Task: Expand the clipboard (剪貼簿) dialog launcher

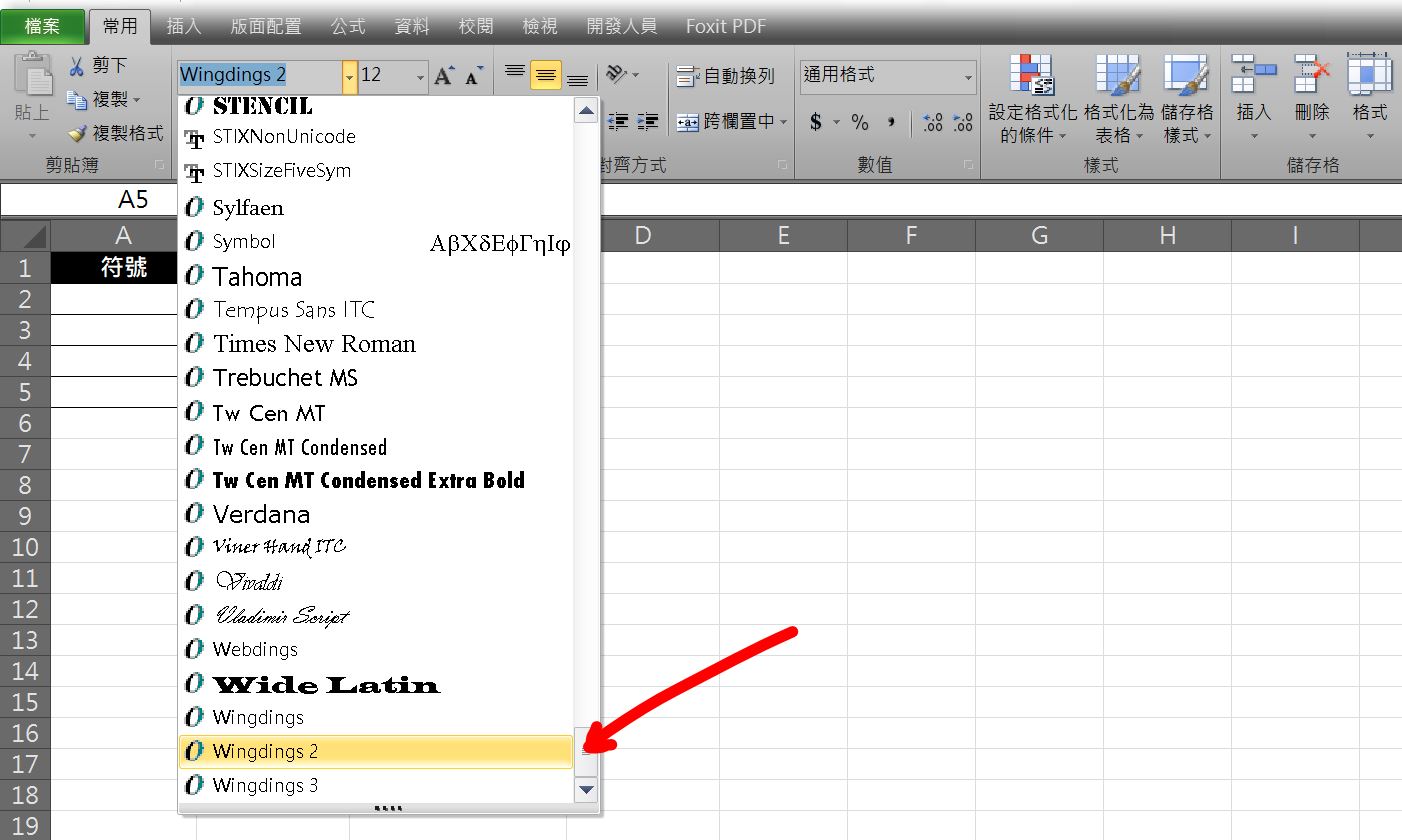Action: 158,164
